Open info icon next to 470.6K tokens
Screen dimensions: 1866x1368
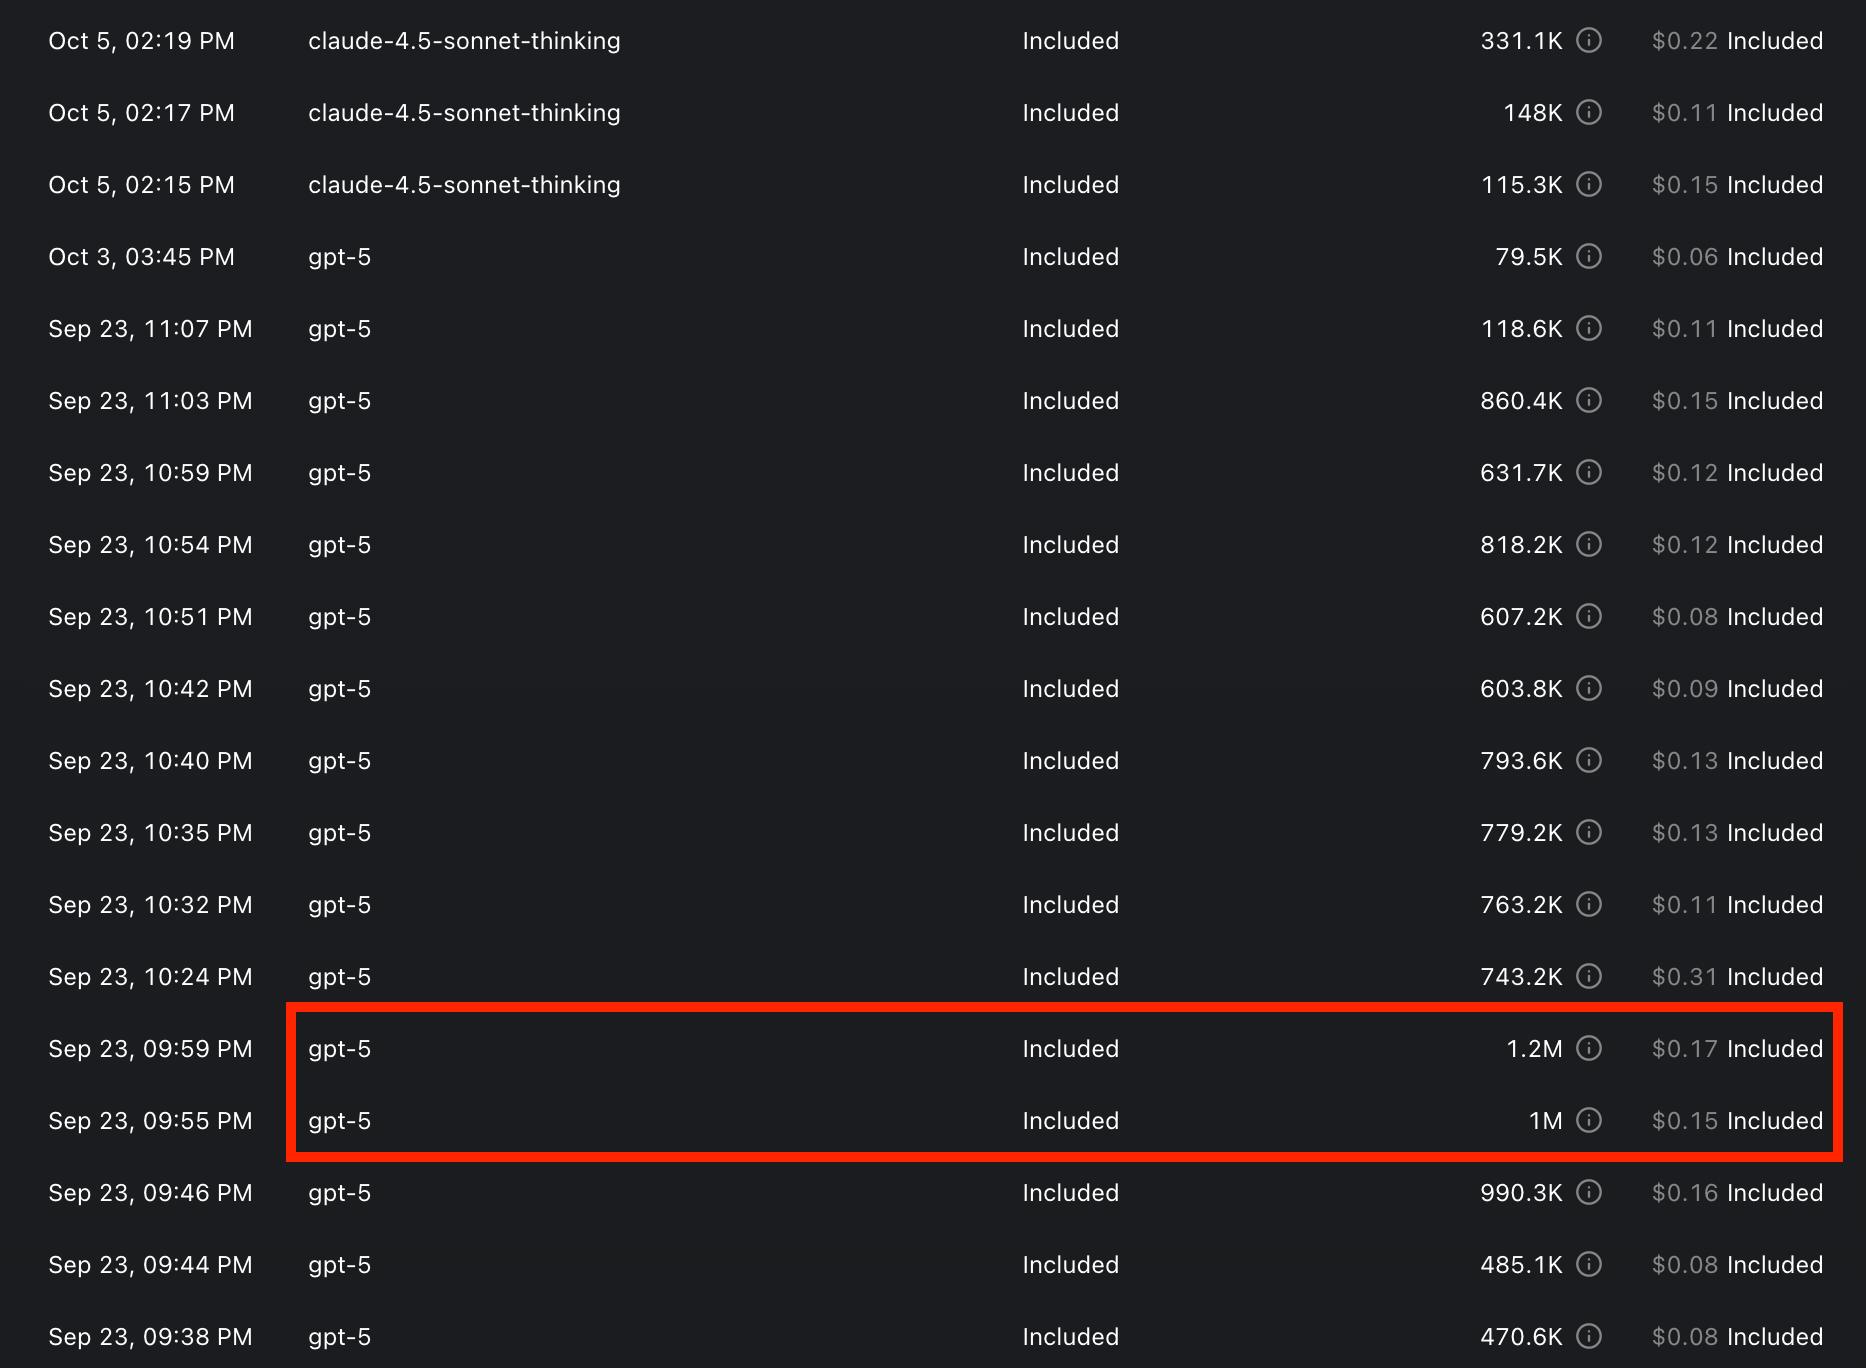tap(1589, 1336)
